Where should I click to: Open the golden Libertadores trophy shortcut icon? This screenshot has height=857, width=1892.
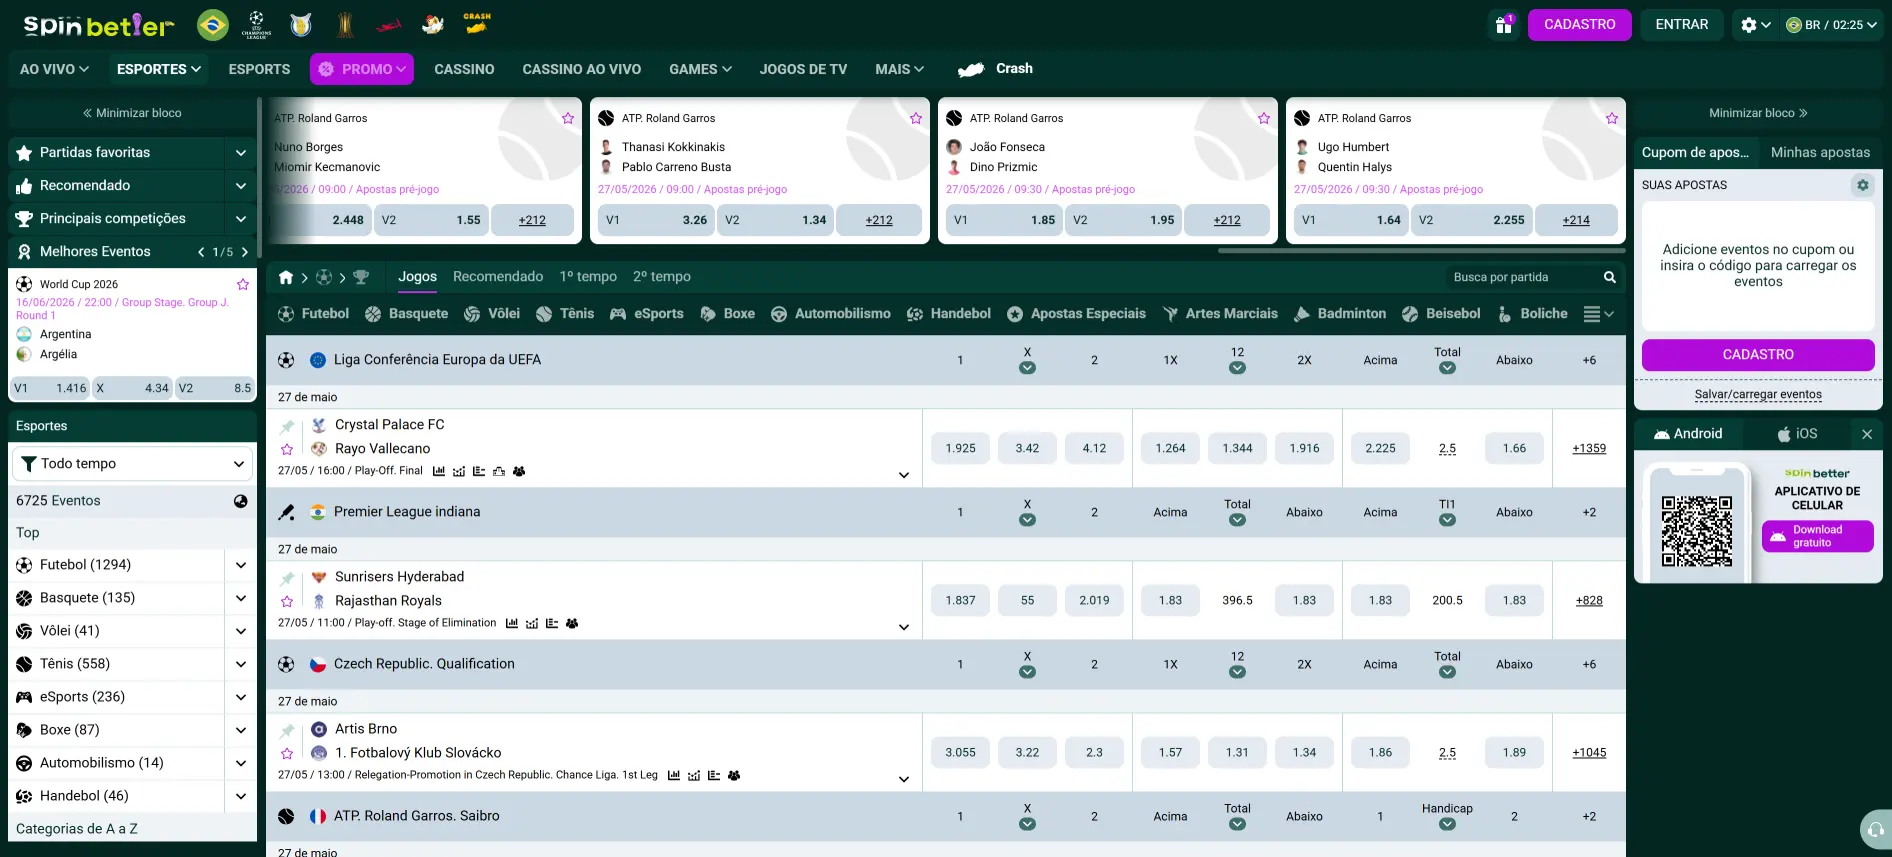tap(345, 25)
